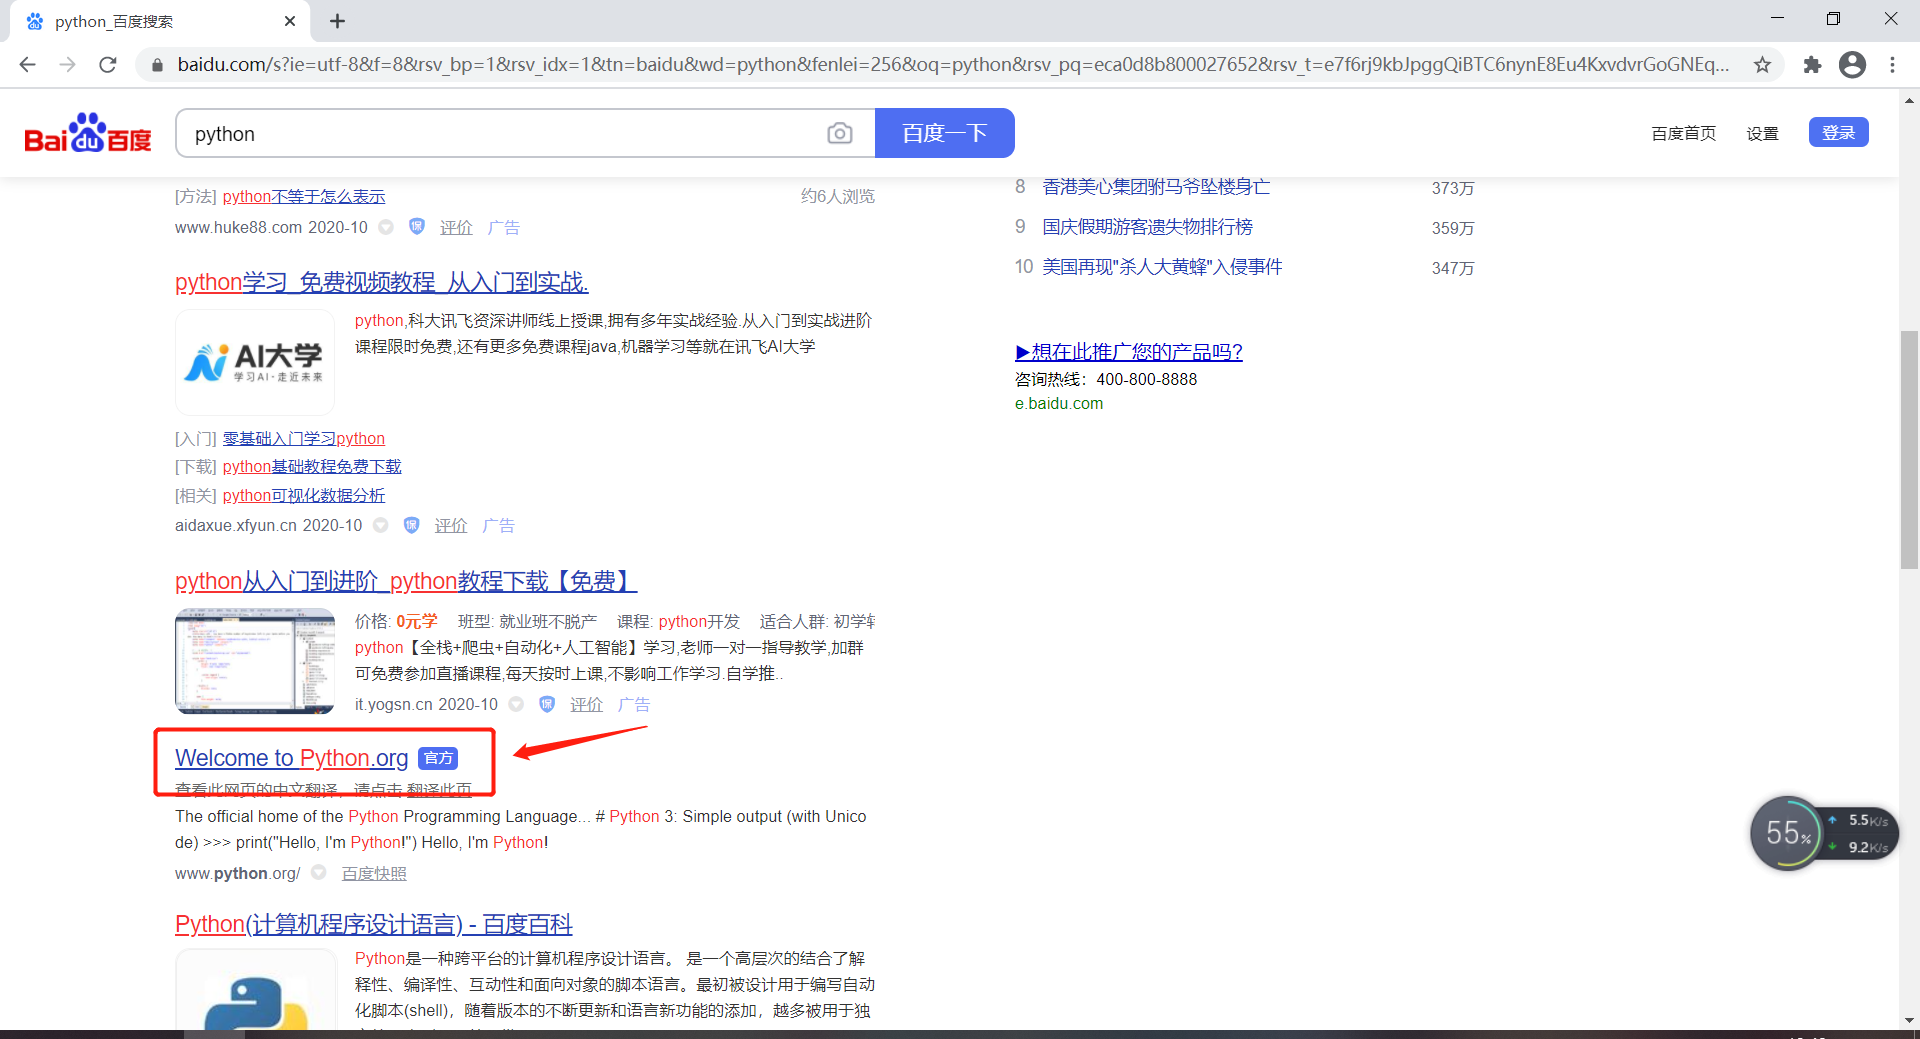Viewport: 1920px width, 1039px height.
Task: Click 评价 next to www.huke88.com
Action: tap(456, 227)
